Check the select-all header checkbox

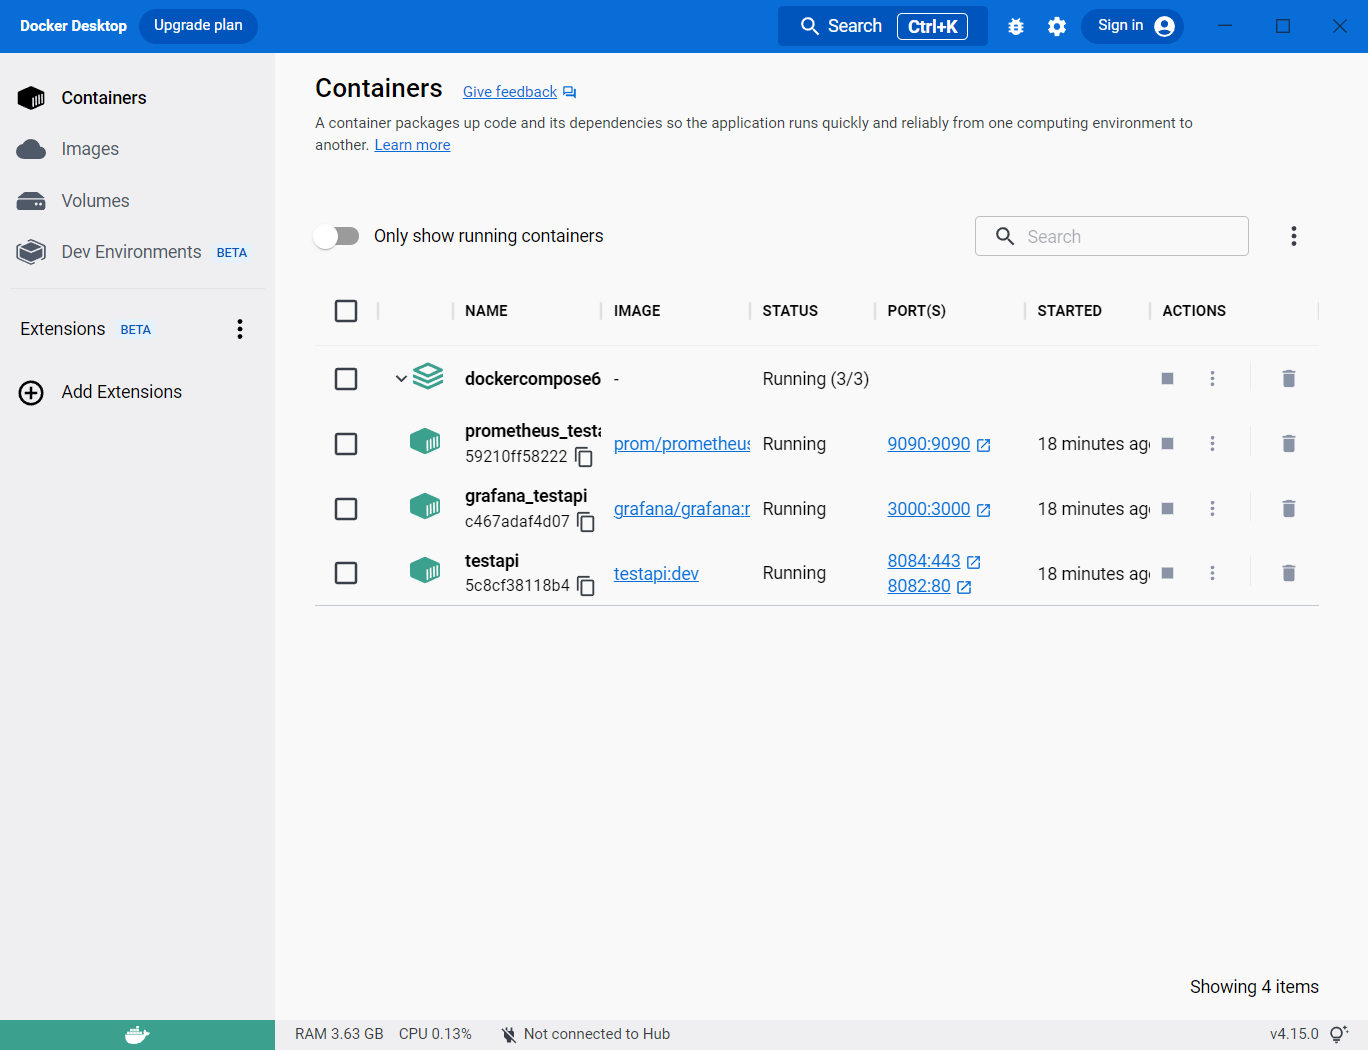[x=346, y=311]
